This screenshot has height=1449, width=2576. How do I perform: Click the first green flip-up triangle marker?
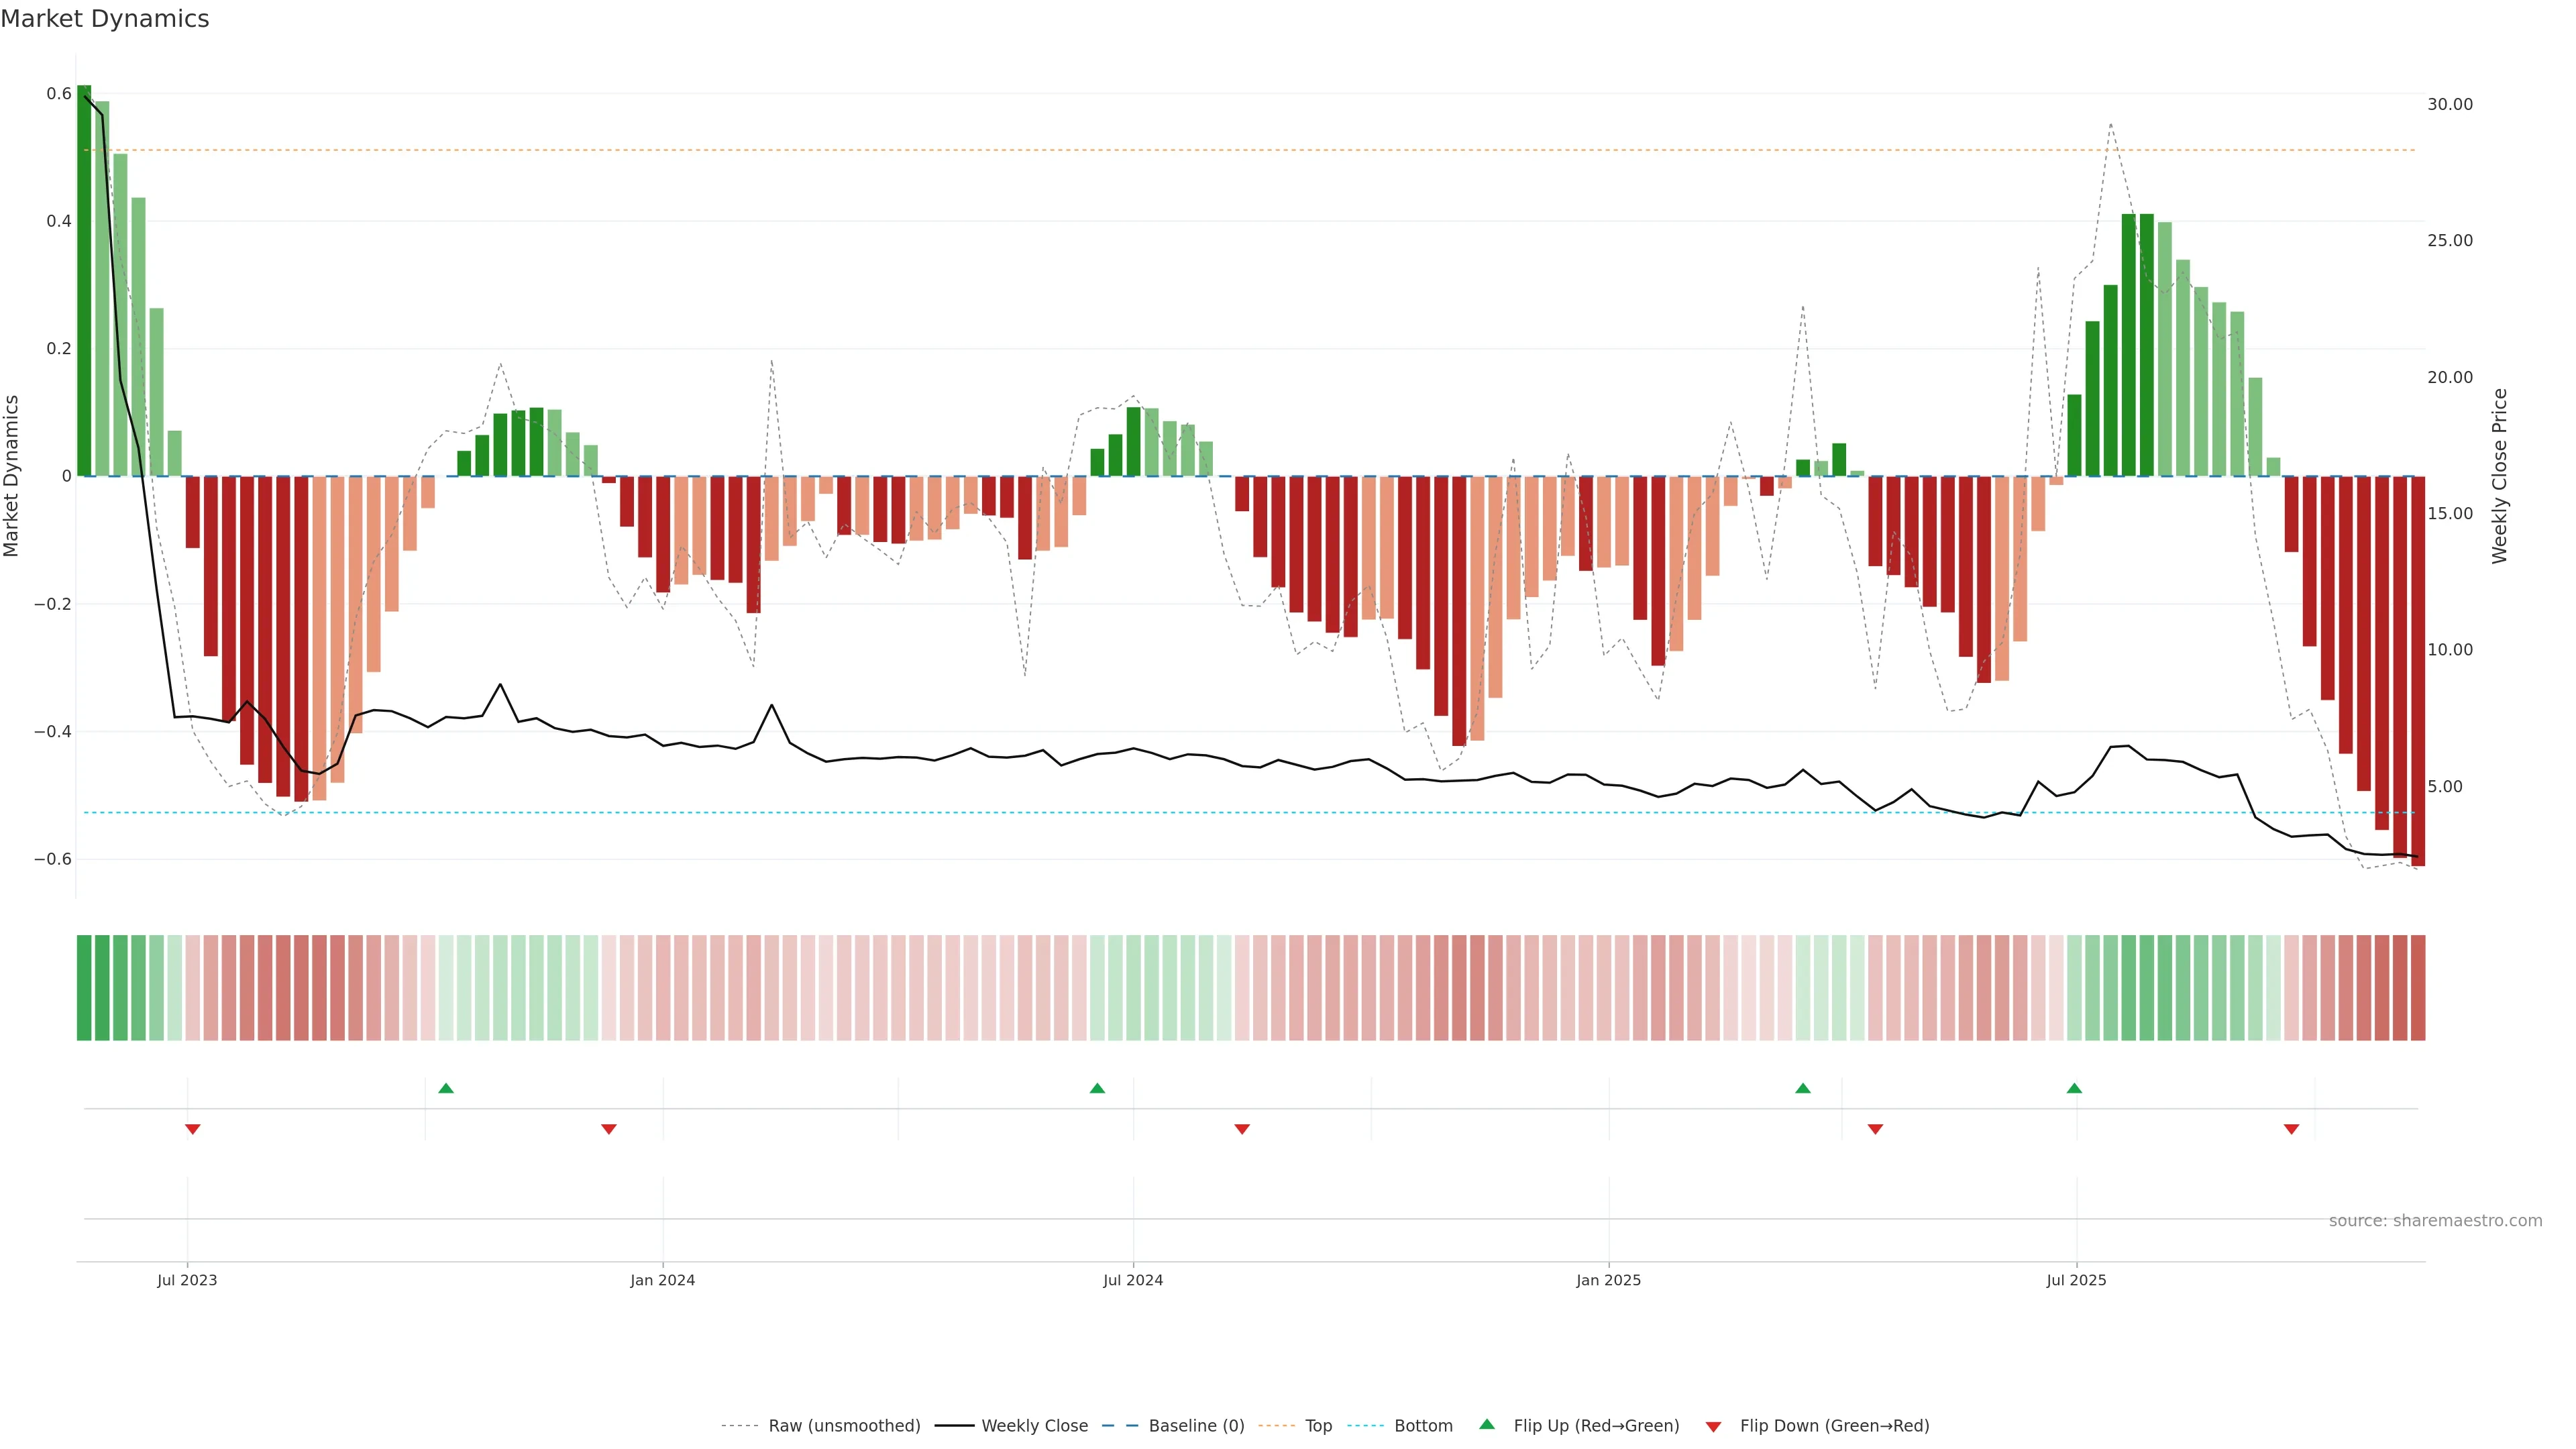tap(446, 1088)
